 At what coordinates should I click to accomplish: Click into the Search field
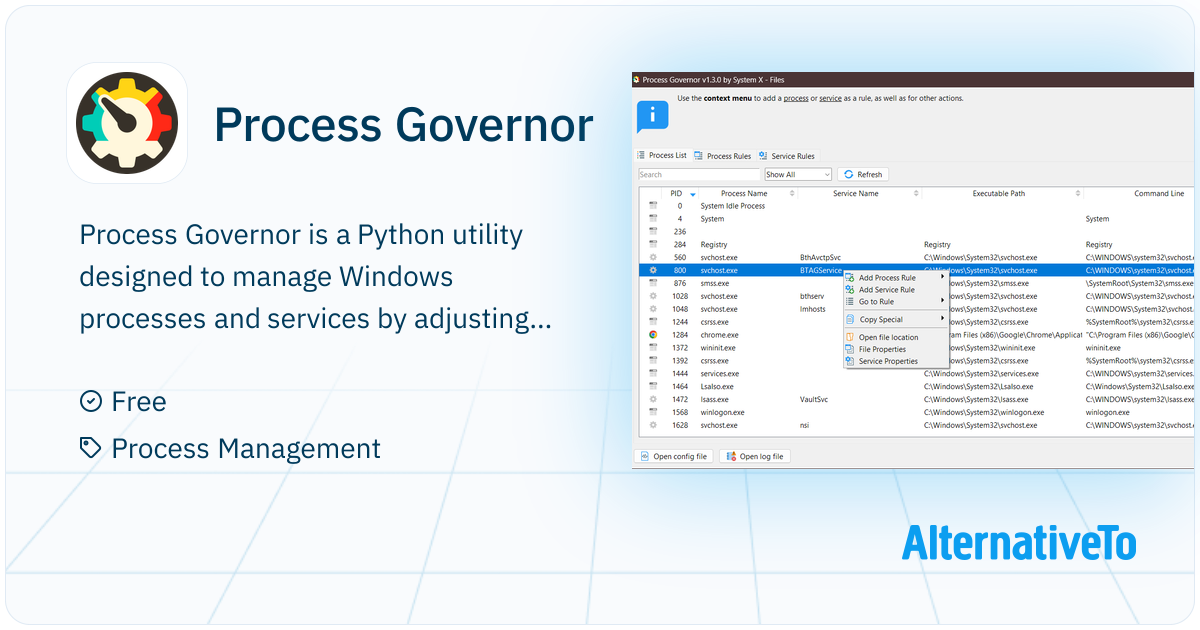tap(700, 175)
